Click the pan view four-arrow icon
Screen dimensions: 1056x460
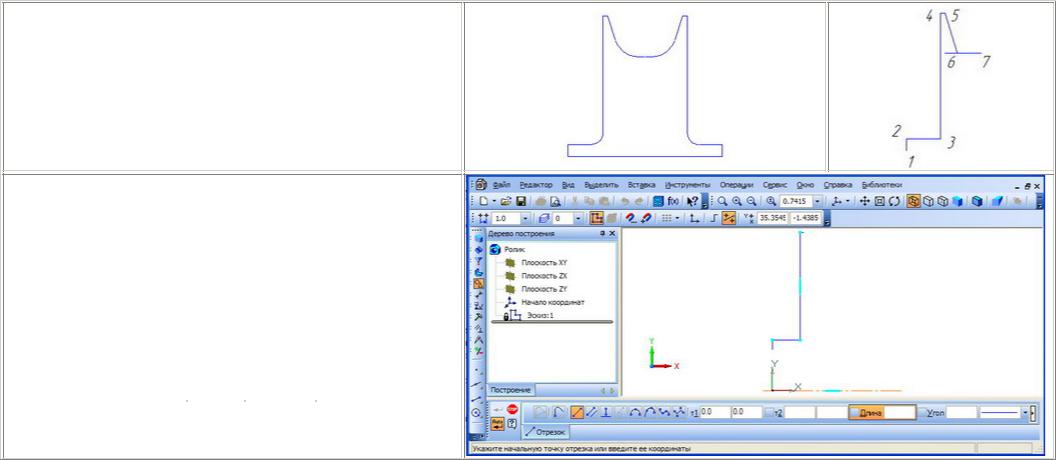[x=866, y=201]
